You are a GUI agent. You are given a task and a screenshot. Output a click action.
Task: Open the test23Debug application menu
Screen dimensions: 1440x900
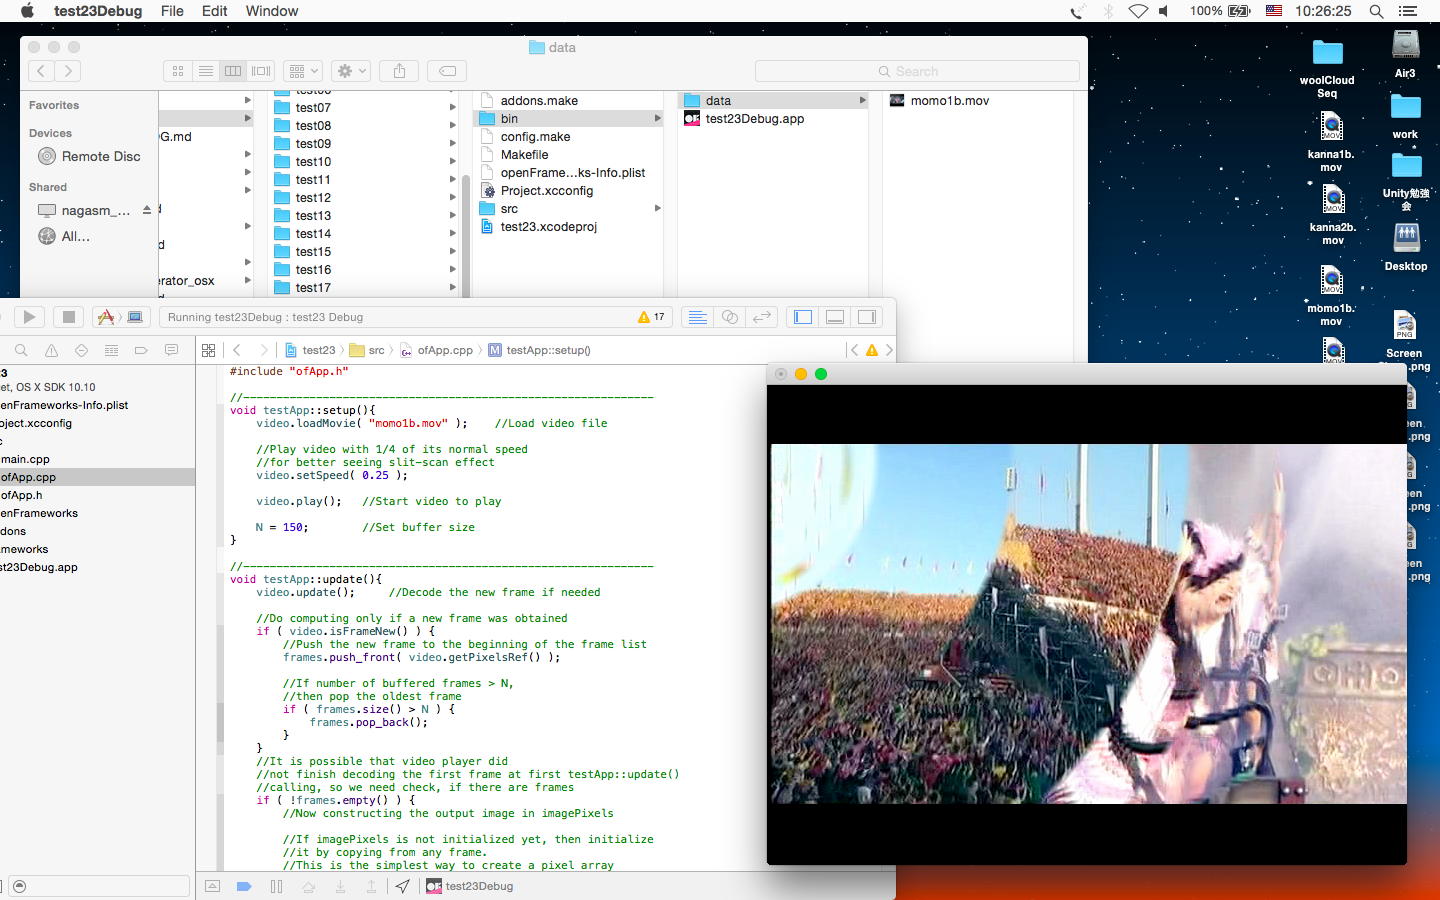[98, 11]
